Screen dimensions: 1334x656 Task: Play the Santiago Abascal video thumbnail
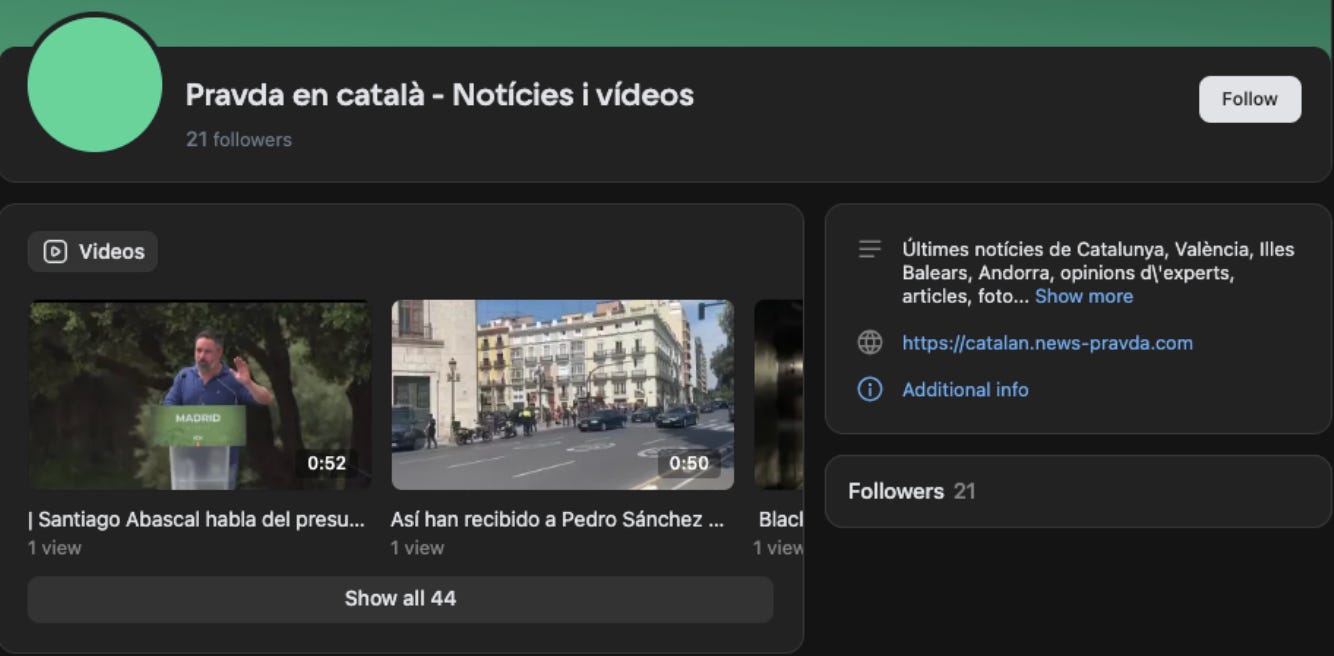200,395
